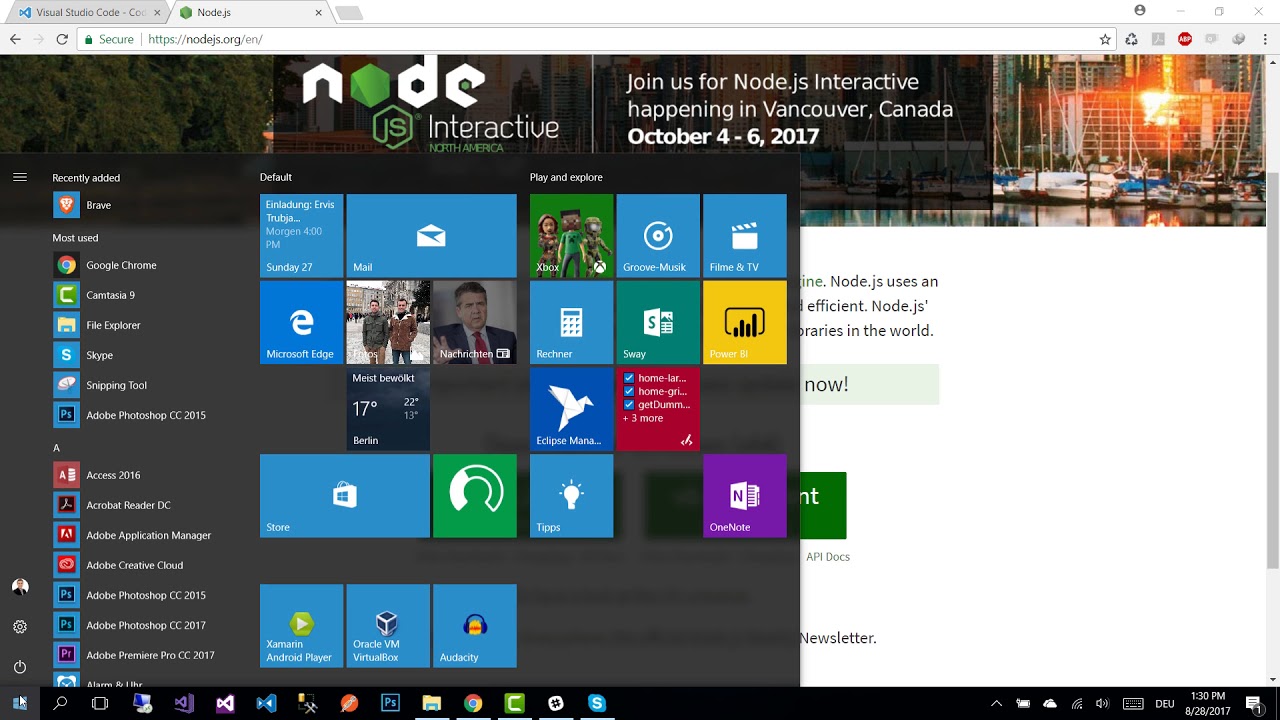Open the Sunday 27 calendar tile

pyautogui.click(x=301, y=236)
